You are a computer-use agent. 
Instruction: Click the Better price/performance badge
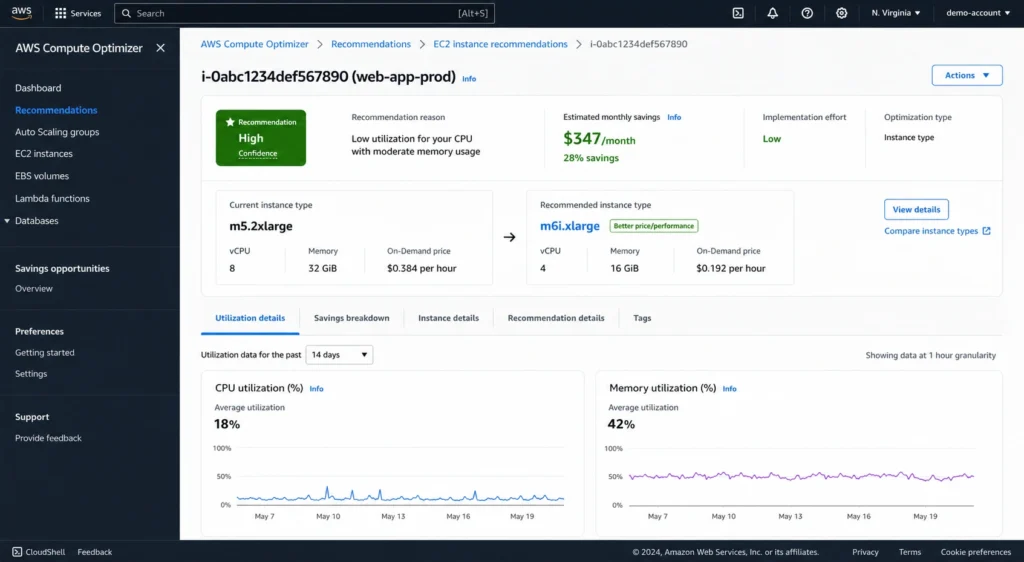654,226
